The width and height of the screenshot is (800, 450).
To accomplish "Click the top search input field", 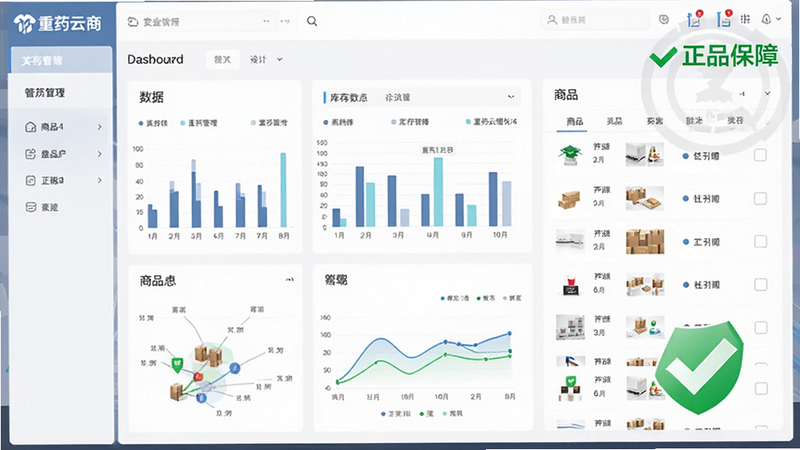I will (202, 21).
